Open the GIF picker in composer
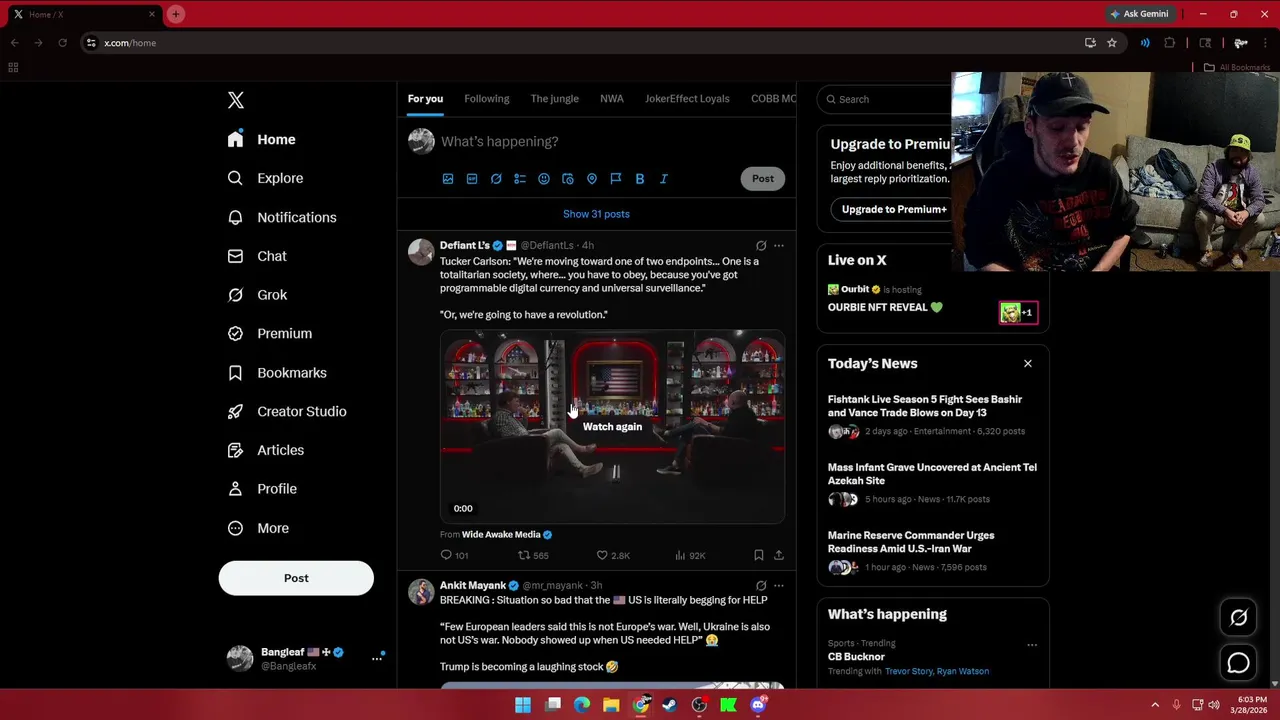 point(472,179)
